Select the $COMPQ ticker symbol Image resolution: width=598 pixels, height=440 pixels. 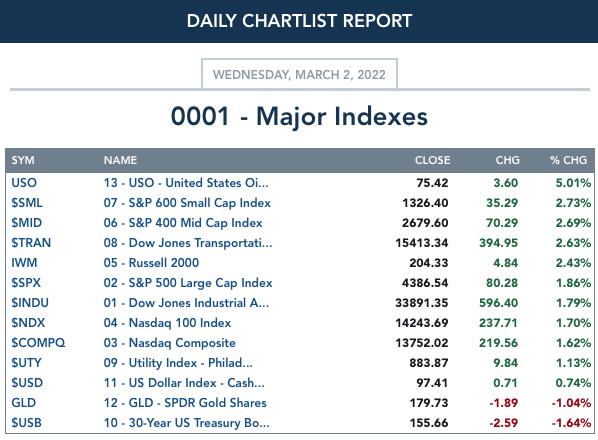[x=38, y=342]
